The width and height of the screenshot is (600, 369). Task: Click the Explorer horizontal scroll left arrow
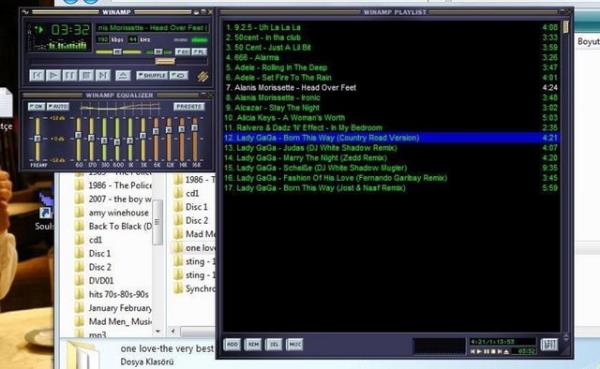[x=173, y=331]
